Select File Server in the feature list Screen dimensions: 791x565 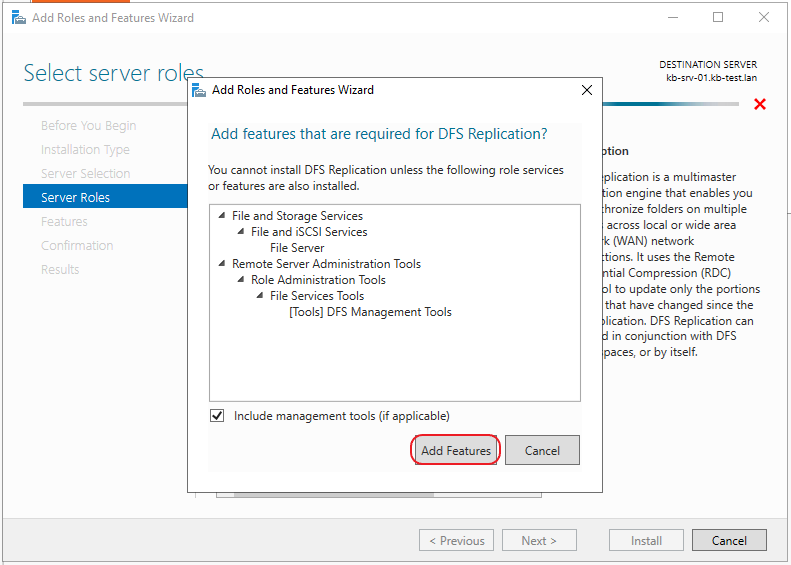pyautogui.click(x=297, y=248)
